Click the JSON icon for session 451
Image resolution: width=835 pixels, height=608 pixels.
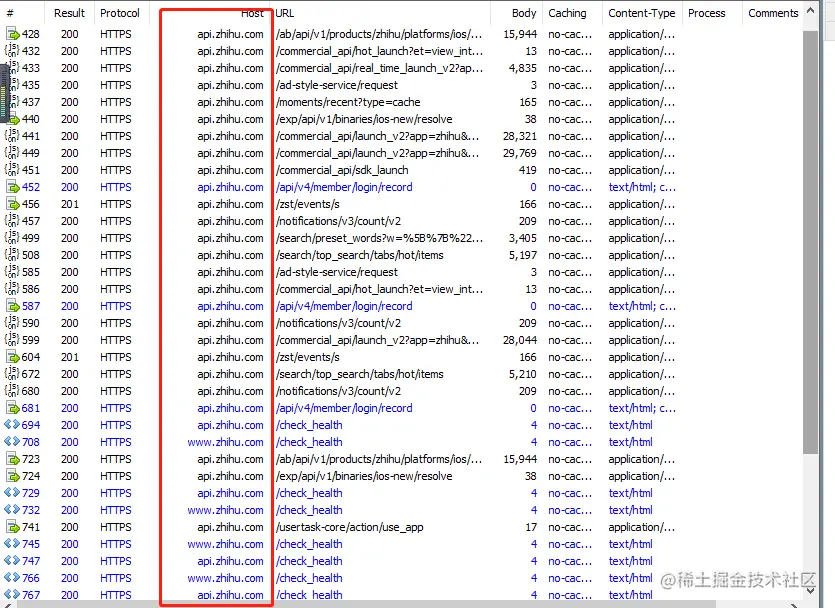[12, 170]
